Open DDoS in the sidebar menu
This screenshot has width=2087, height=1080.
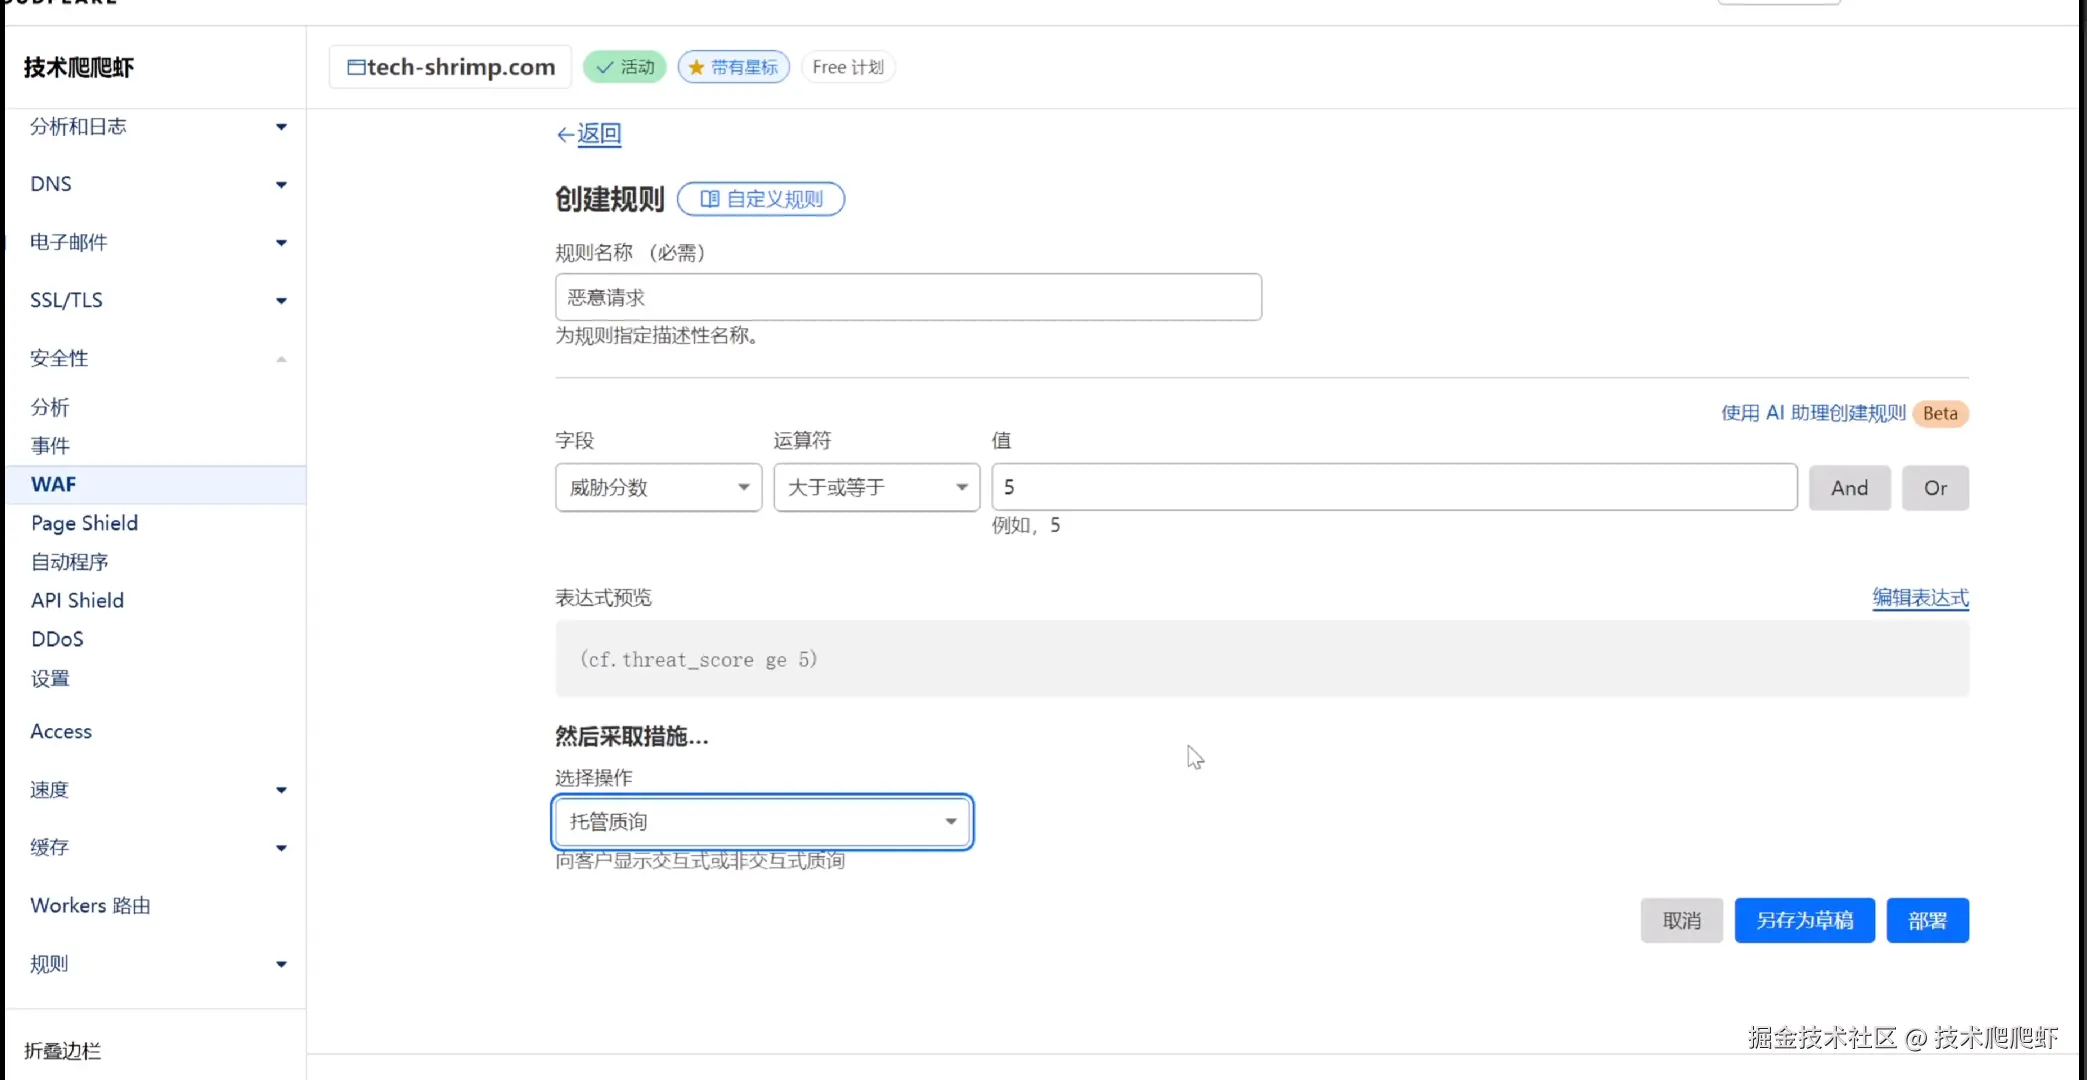pos(57,639)
